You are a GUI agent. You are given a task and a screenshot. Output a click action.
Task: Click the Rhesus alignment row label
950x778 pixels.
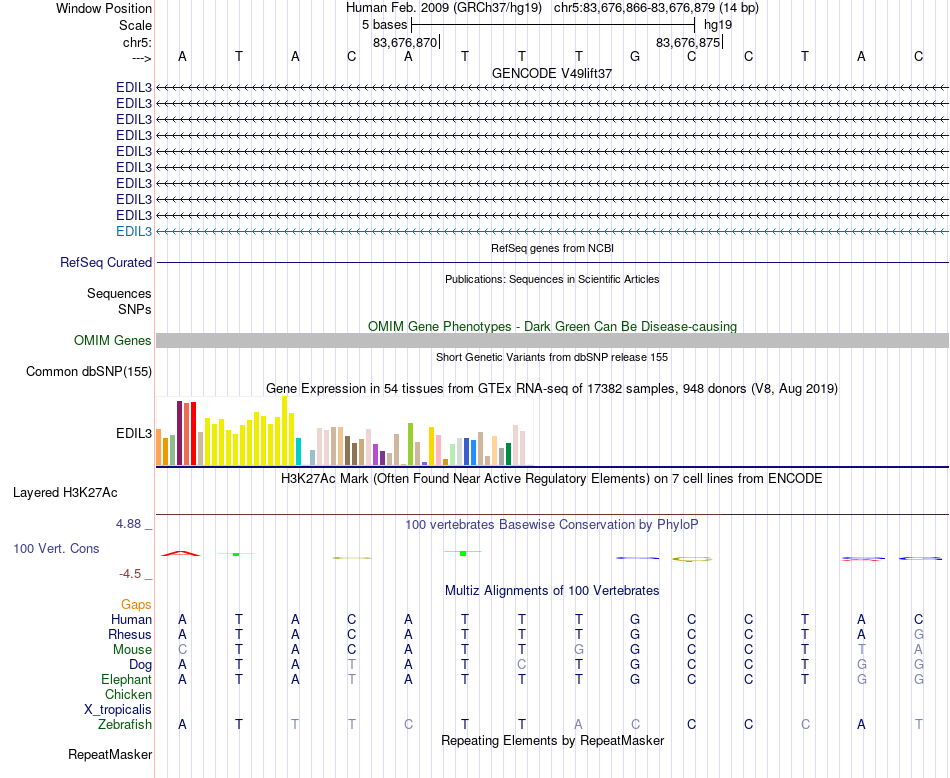pyautogui.click(x=130, y=634)
